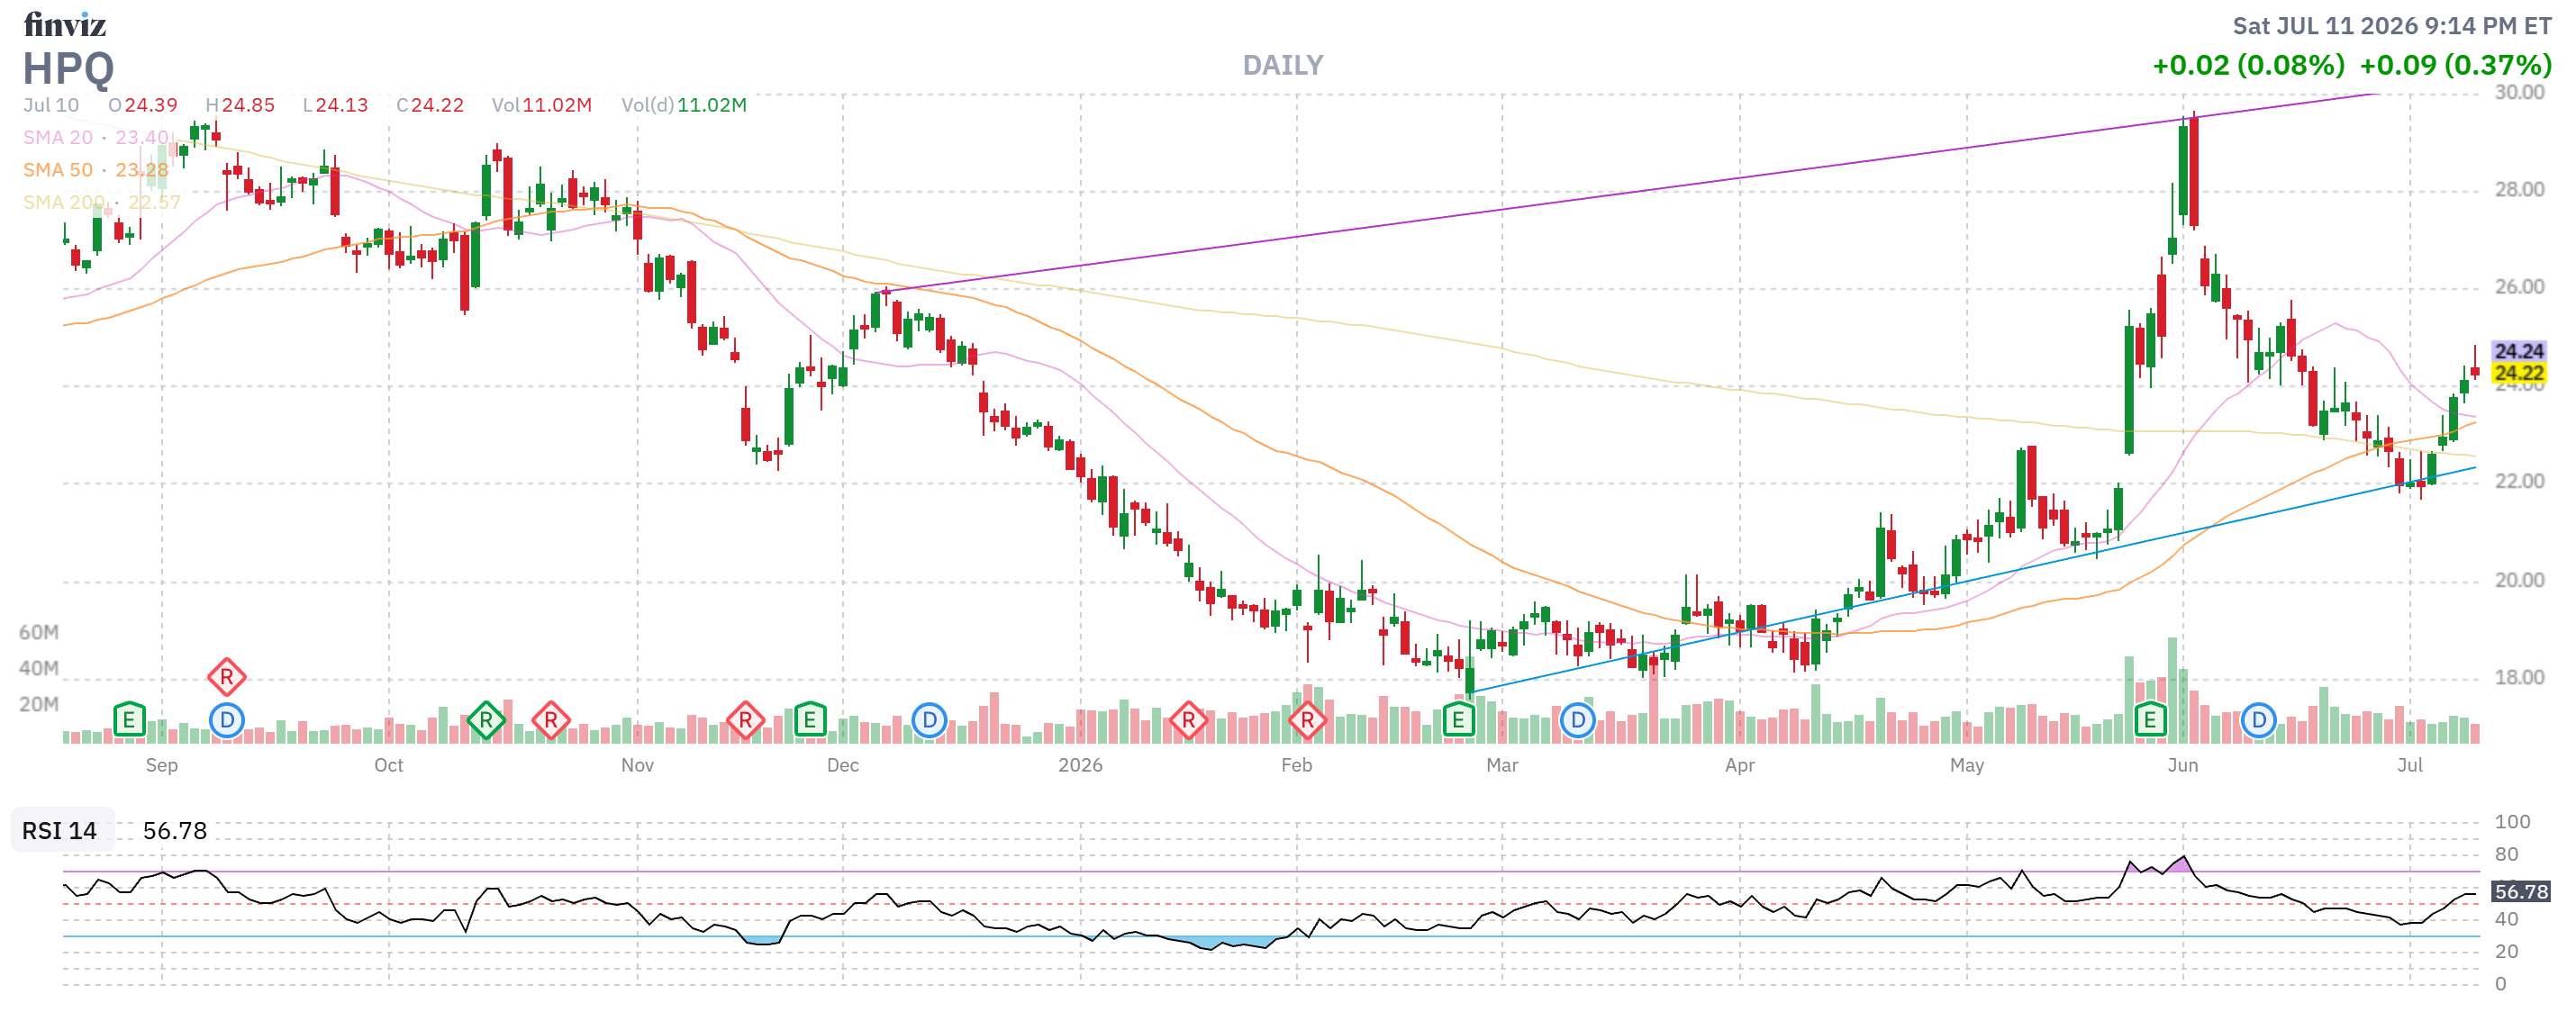The width and height of the screenshot is (2576, 1012).
Task: Click the mid-September dividend D marker
Action: click(227, 719)
